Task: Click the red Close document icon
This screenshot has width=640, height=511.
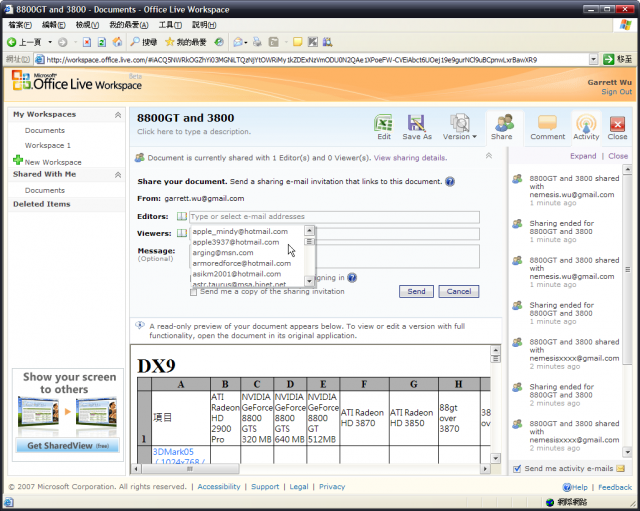Action: (617, 124)
